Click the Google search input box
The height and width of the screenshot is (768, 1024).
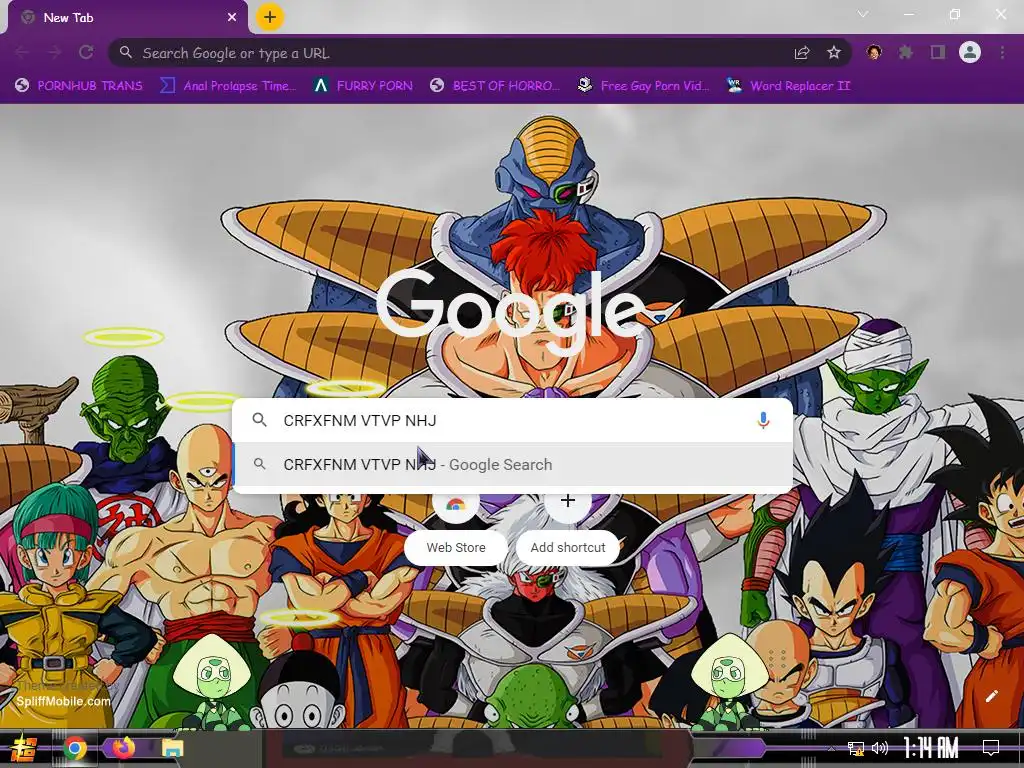click(513, 420)
